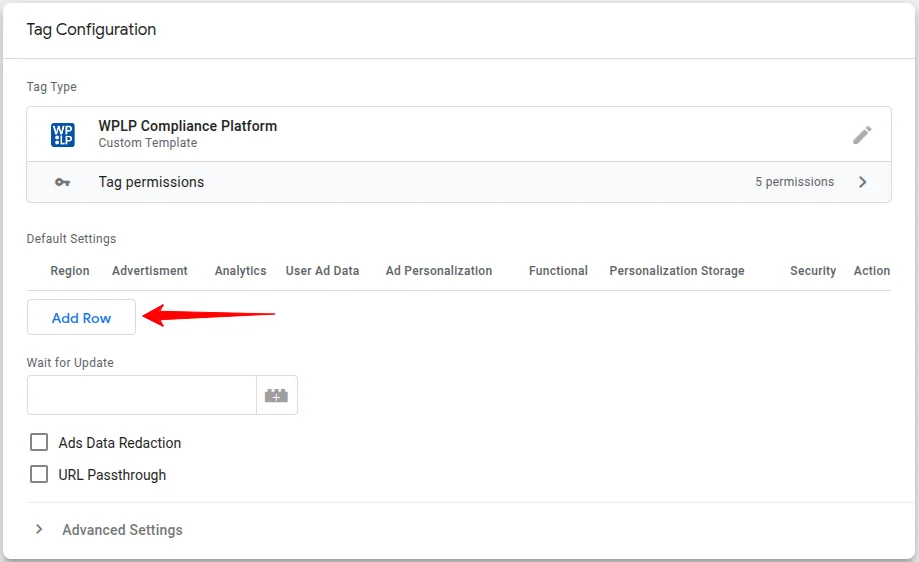Expand Tag permissions with right chevron
919x562 pixels.
coord(862,182)
